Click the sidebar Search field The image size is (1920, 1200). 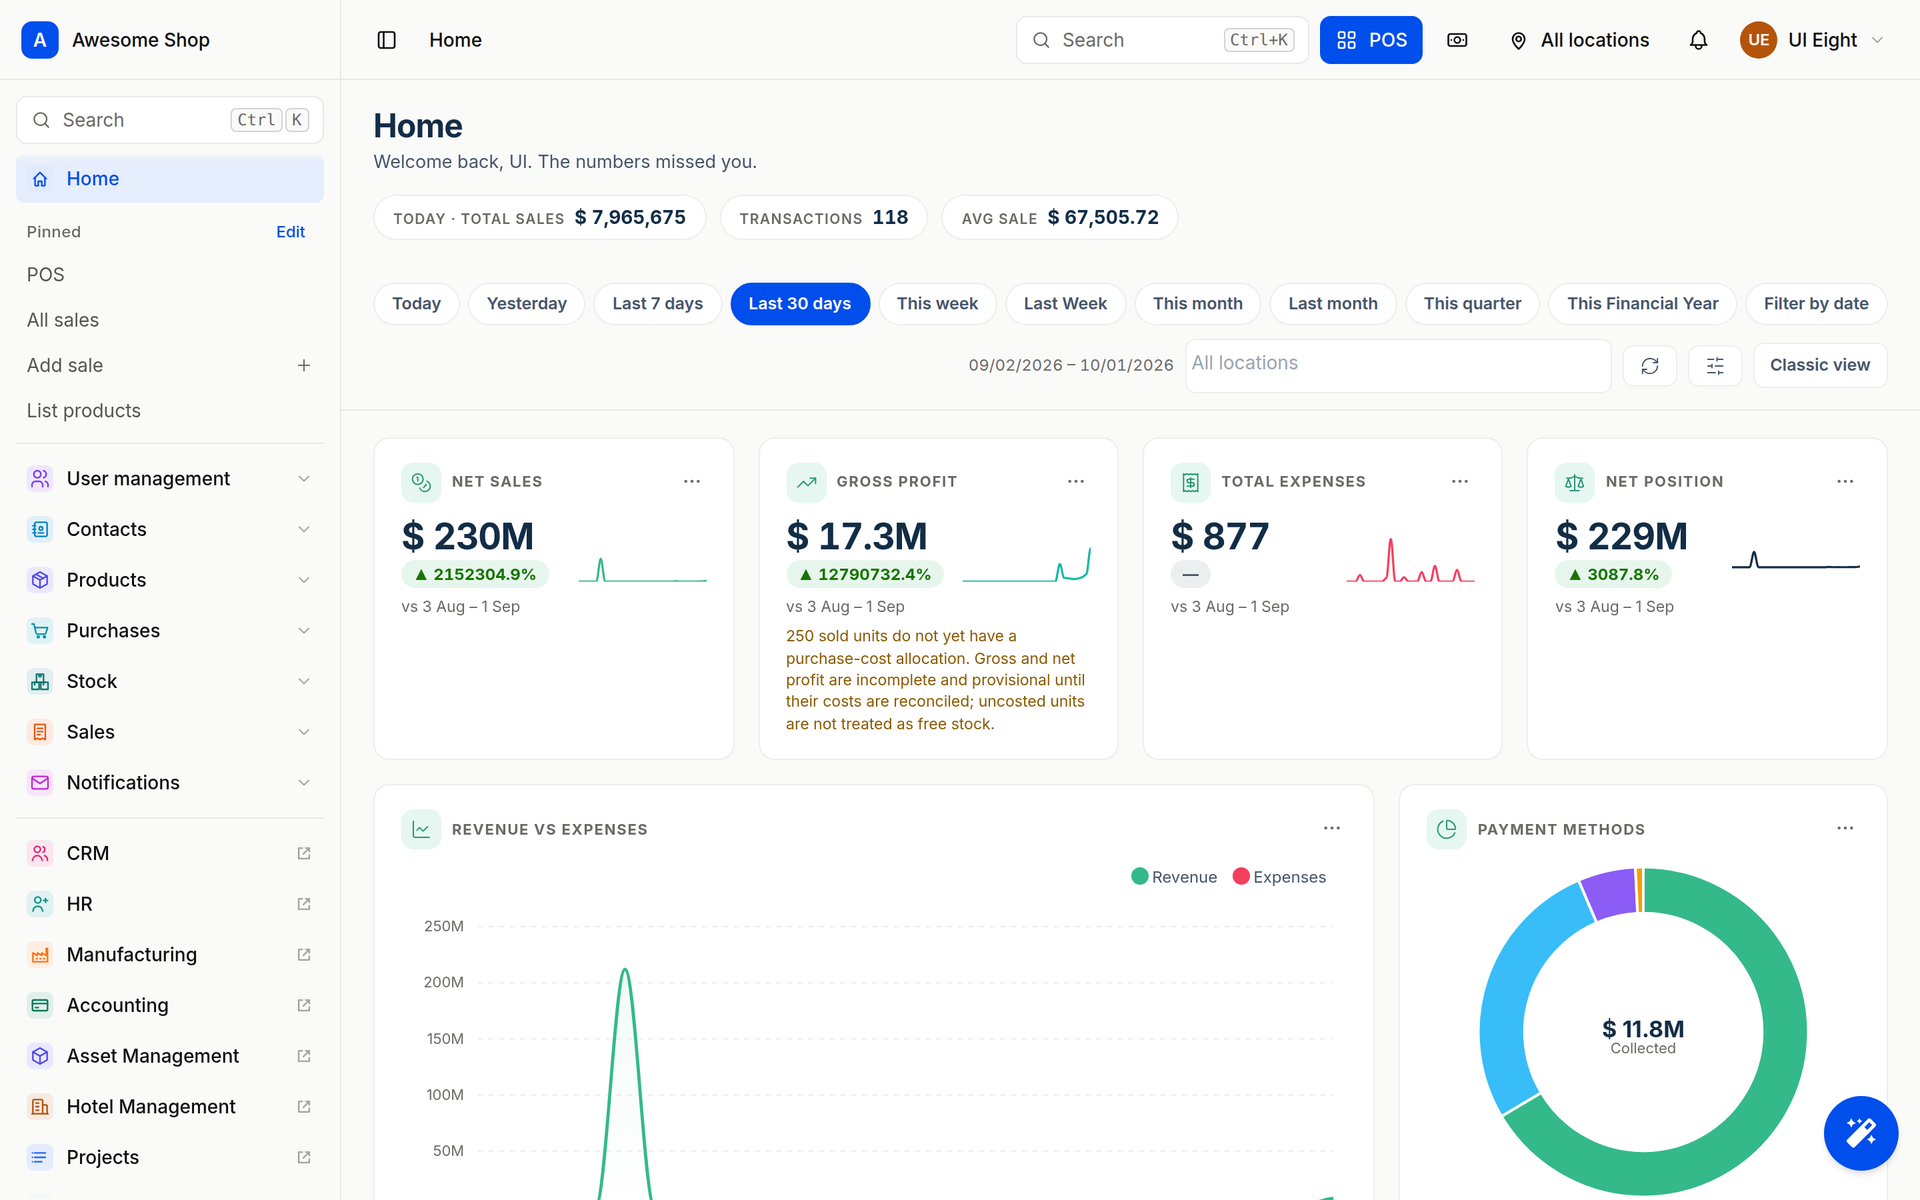[x=170, y=120]
